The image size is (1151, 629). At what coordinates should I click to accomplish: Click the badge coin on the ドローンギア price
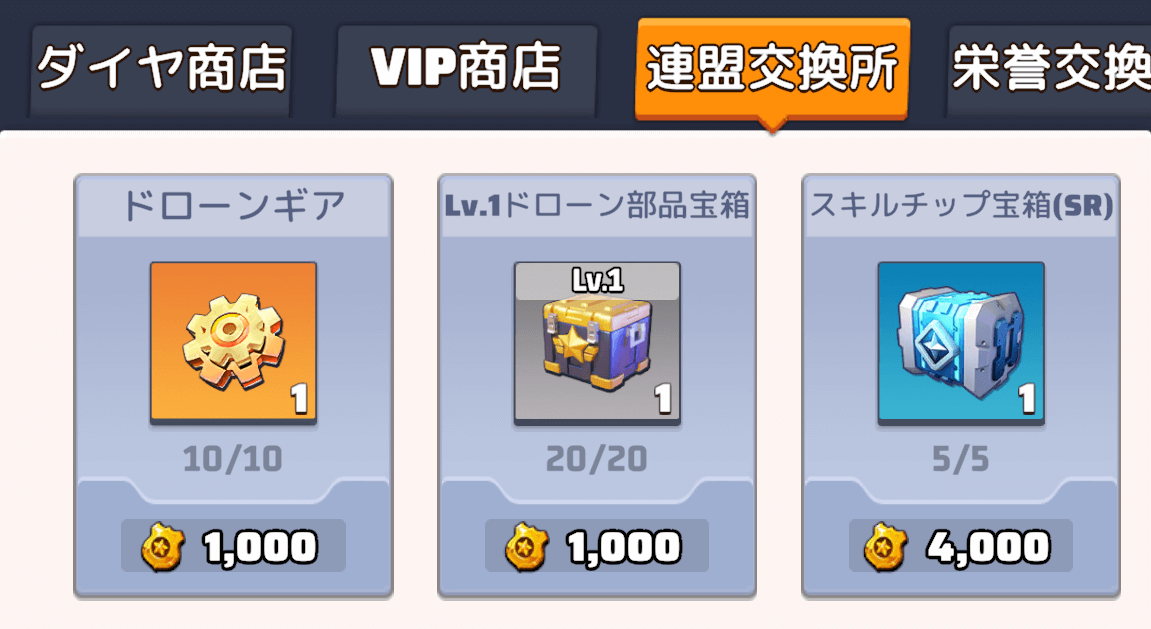[x=162, y=547]
